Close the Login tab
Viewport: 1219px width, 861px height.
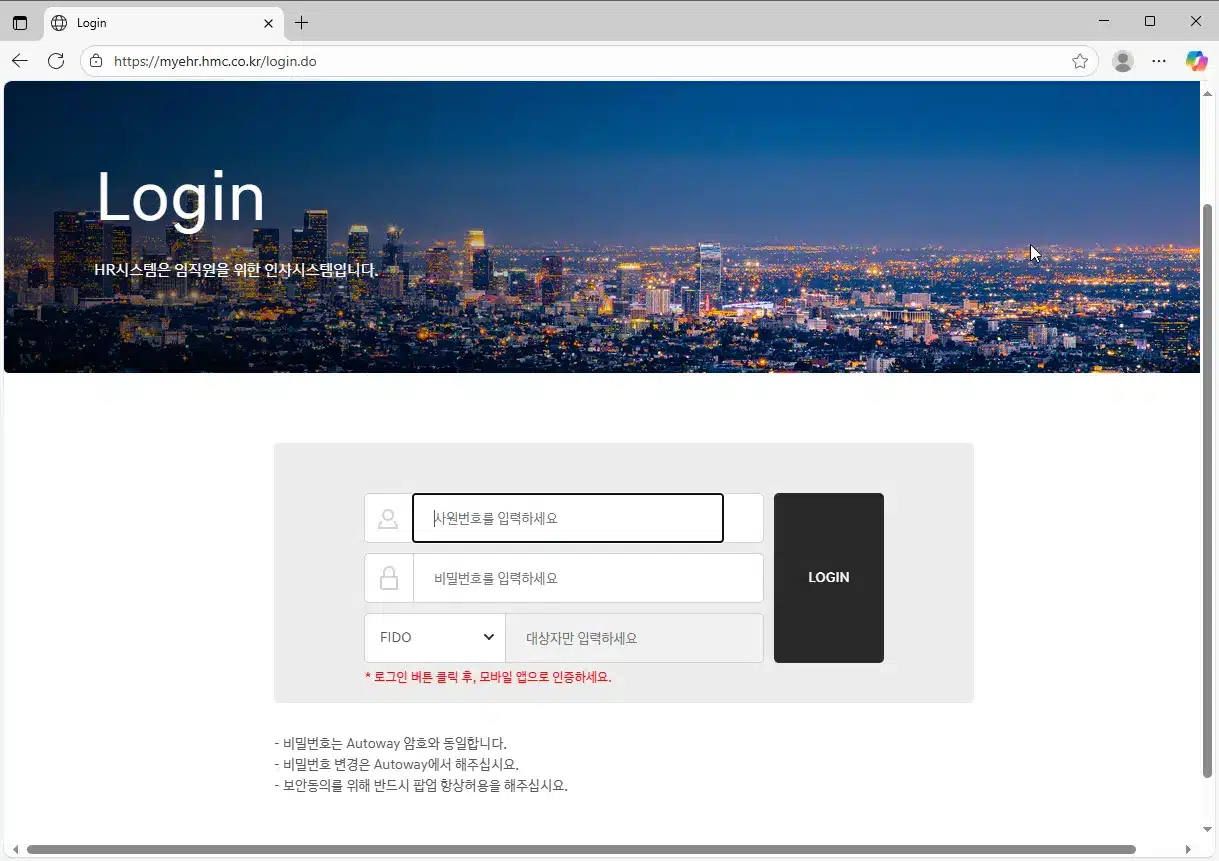coord(268,22)
